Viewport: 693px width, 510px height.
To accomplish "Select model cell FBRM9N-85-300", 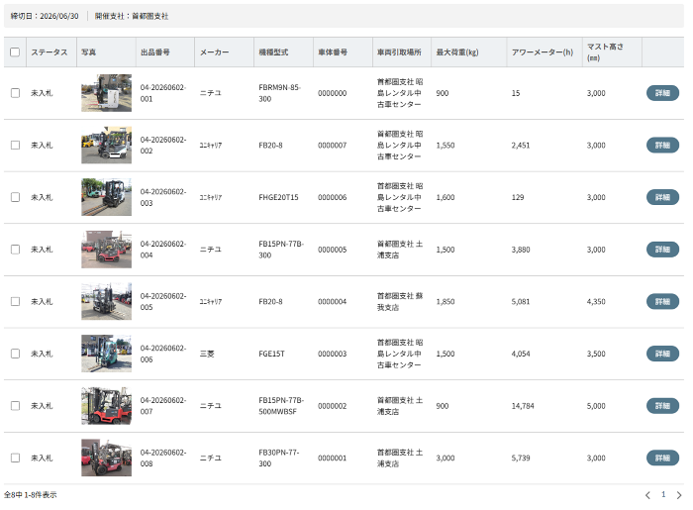I will click(280, 93).
